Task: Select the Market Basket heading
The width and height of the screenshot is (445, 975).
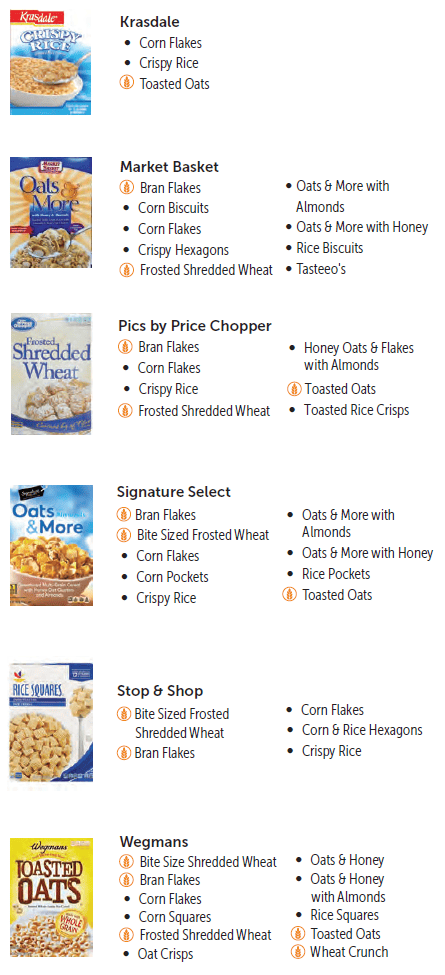Action: [x=169, y=167]
